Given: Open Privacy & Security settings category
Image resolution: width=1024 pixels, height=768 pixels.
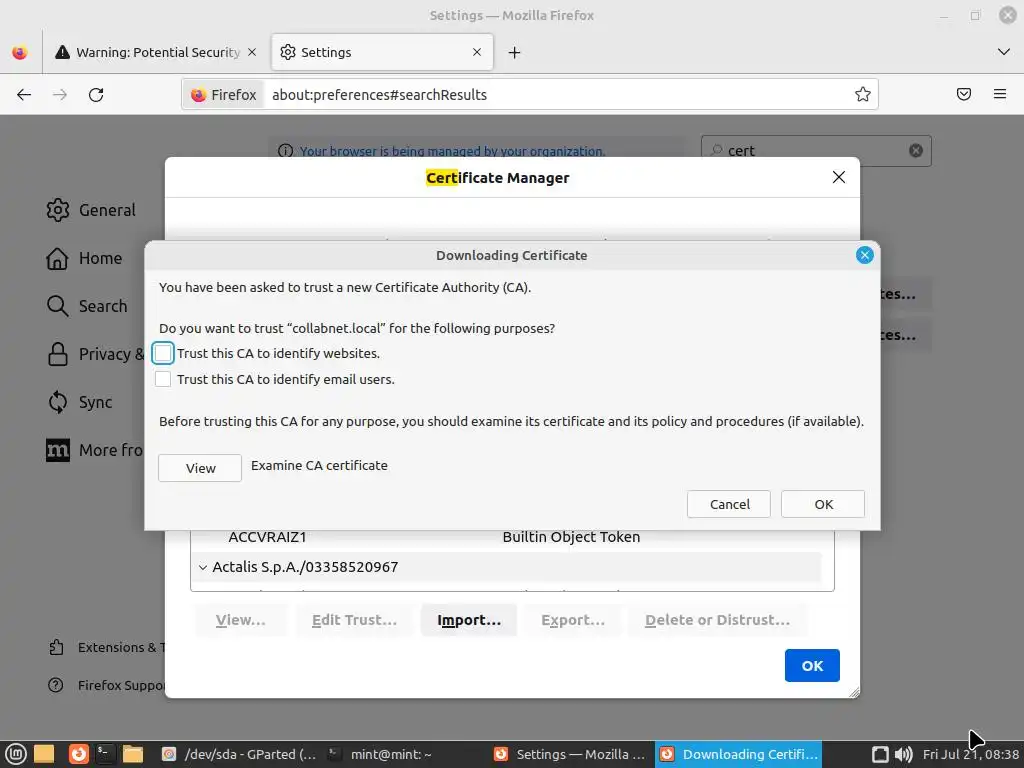Looking at the screenshot, I should [x=95, y=354].
